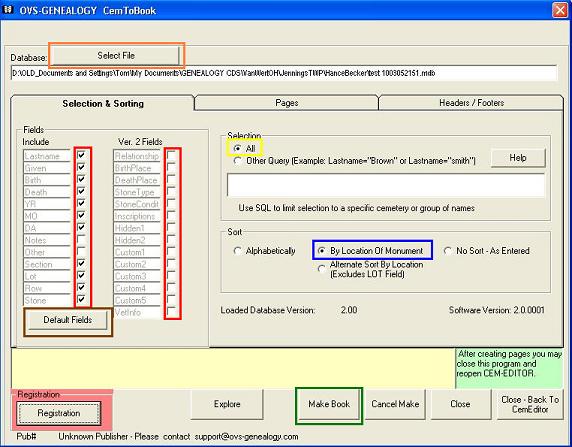This screenshot has width=572, height=447.
Task: Click the Lastname field name box
Action: [x=47, y=156]
